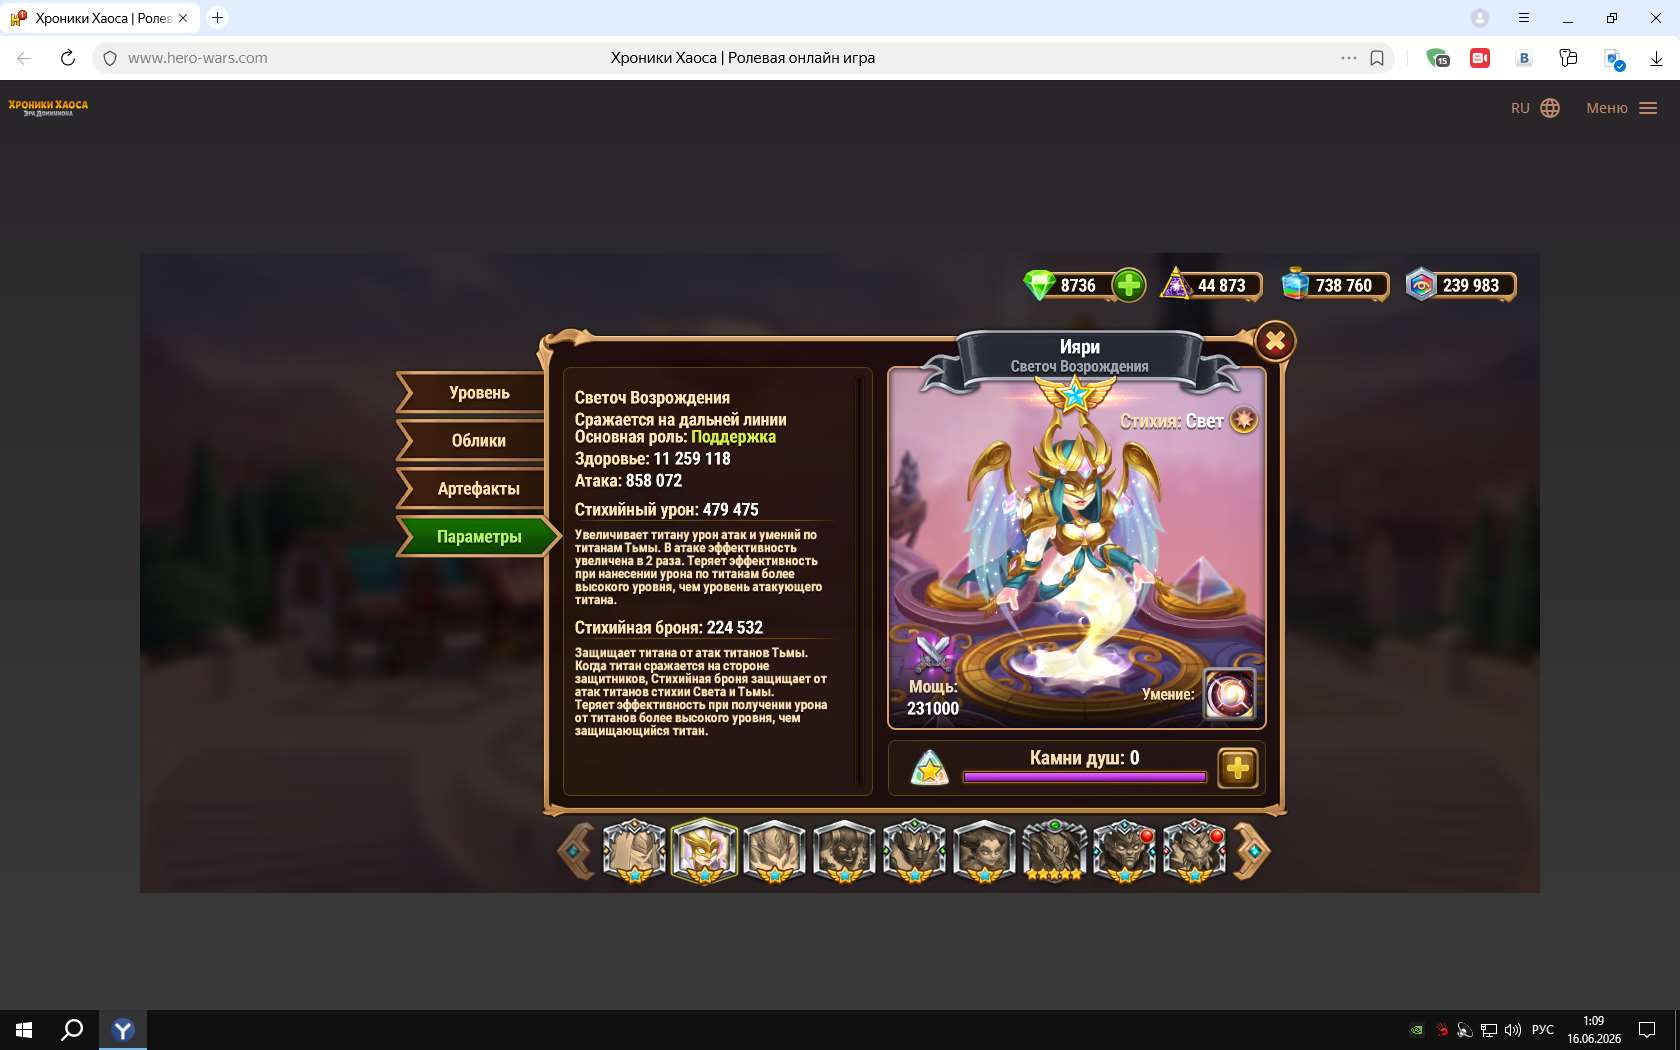
Task: Open the browser downloads
Action: 1656,58
